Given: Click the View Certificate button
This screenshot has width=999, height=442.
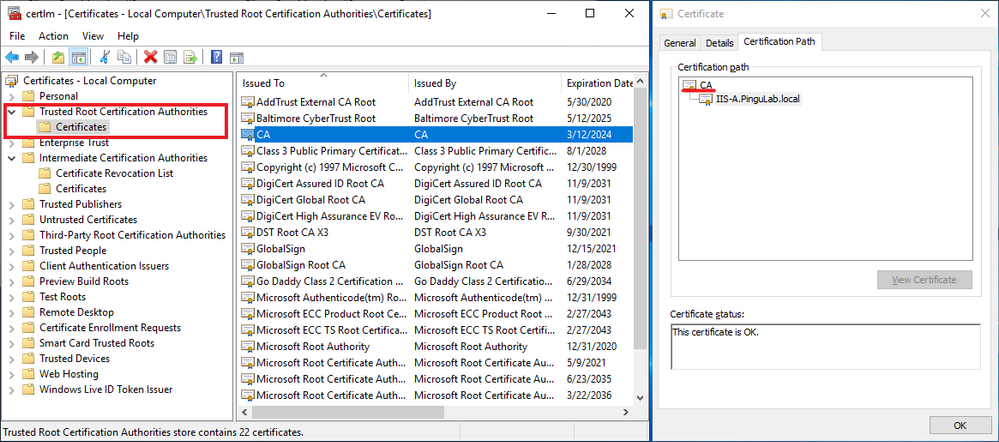Looking at the screenshot, I should click(x=924, y=280).
